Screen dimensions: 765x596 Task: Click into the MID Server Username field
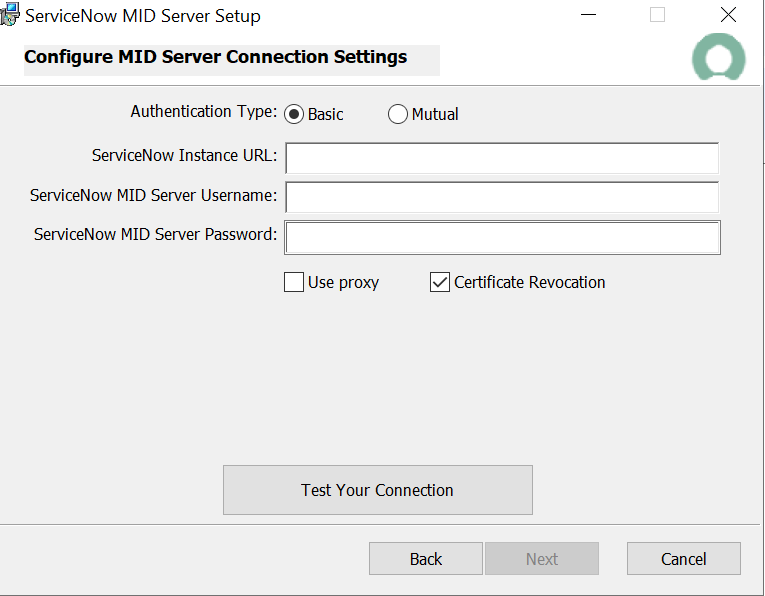click(x=502, y=197)
